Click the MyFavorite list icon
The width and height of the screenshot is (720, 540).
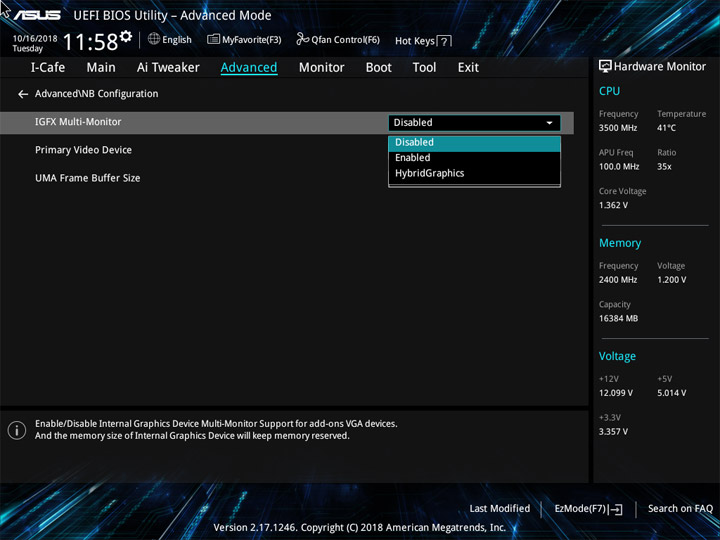click(214, 39)
